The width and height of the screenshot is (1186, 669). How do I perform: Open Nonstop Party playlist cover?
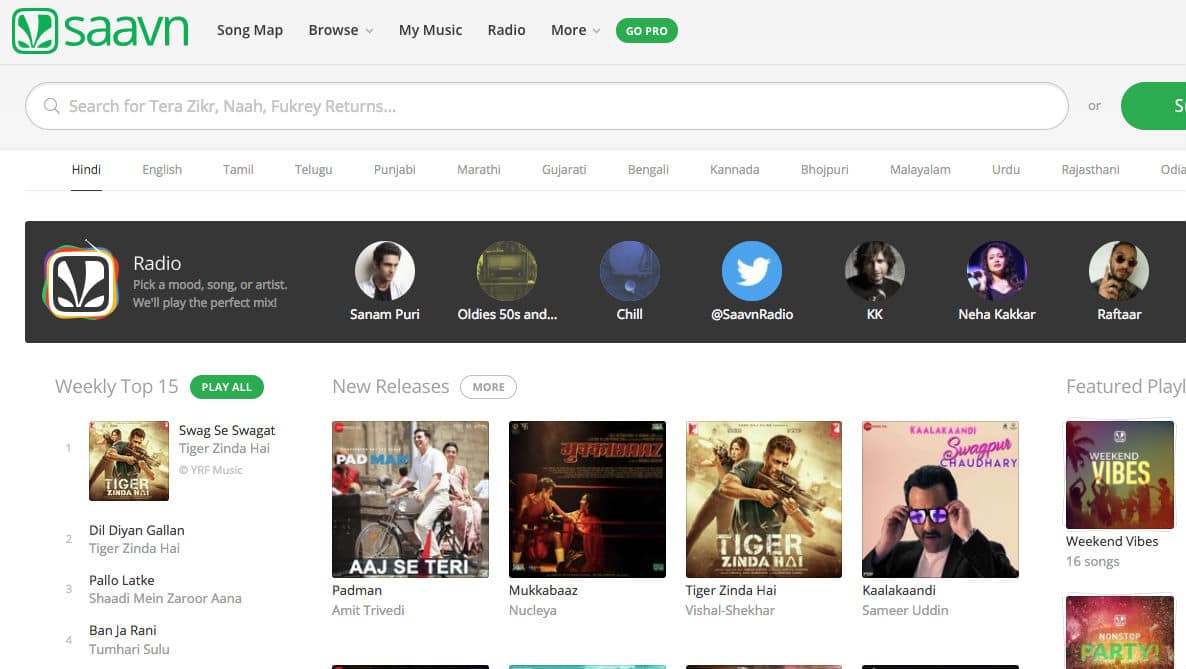point(1119,632)
